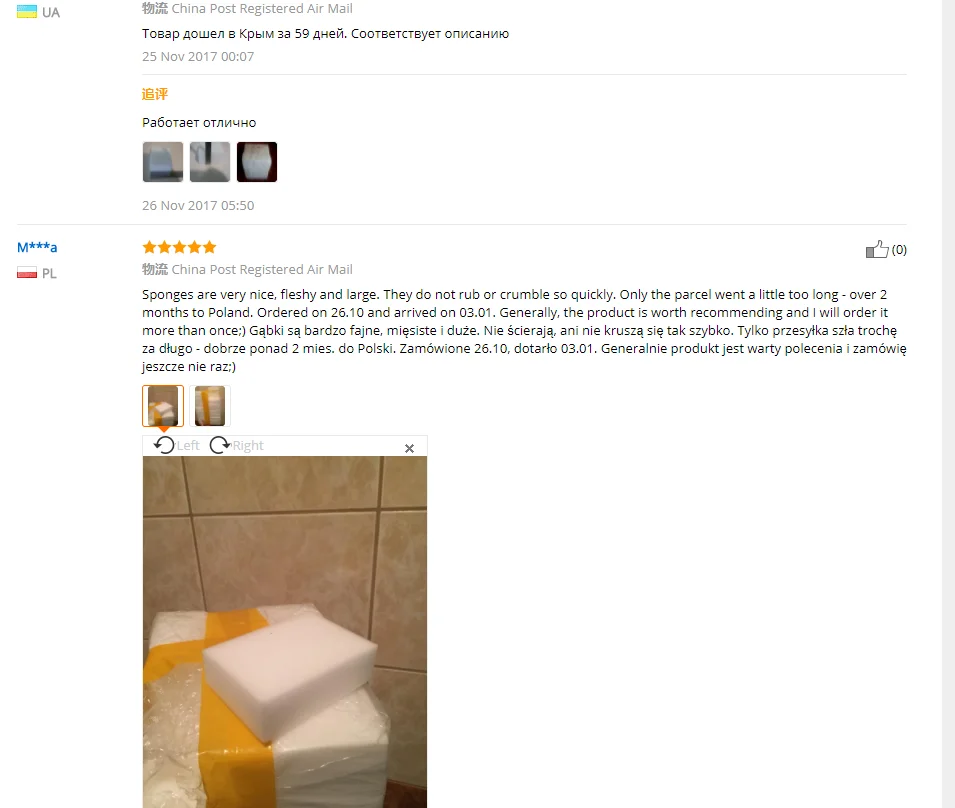Click the 'Right' rotate label
The width and height of the screenshot is (955, 808).
pos(248,446)
